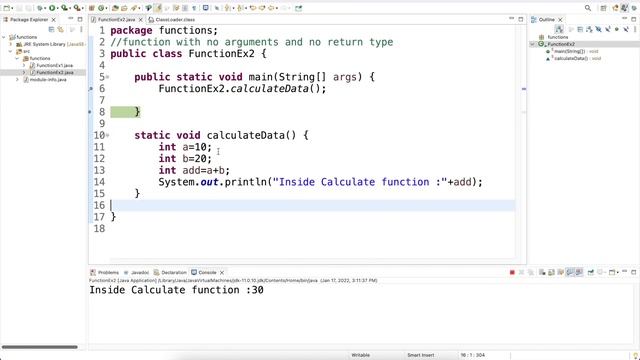Click the green Run button in toolbar
This screenshot has width=640, height=360.
pyautogui.click(x=52, y=8)
